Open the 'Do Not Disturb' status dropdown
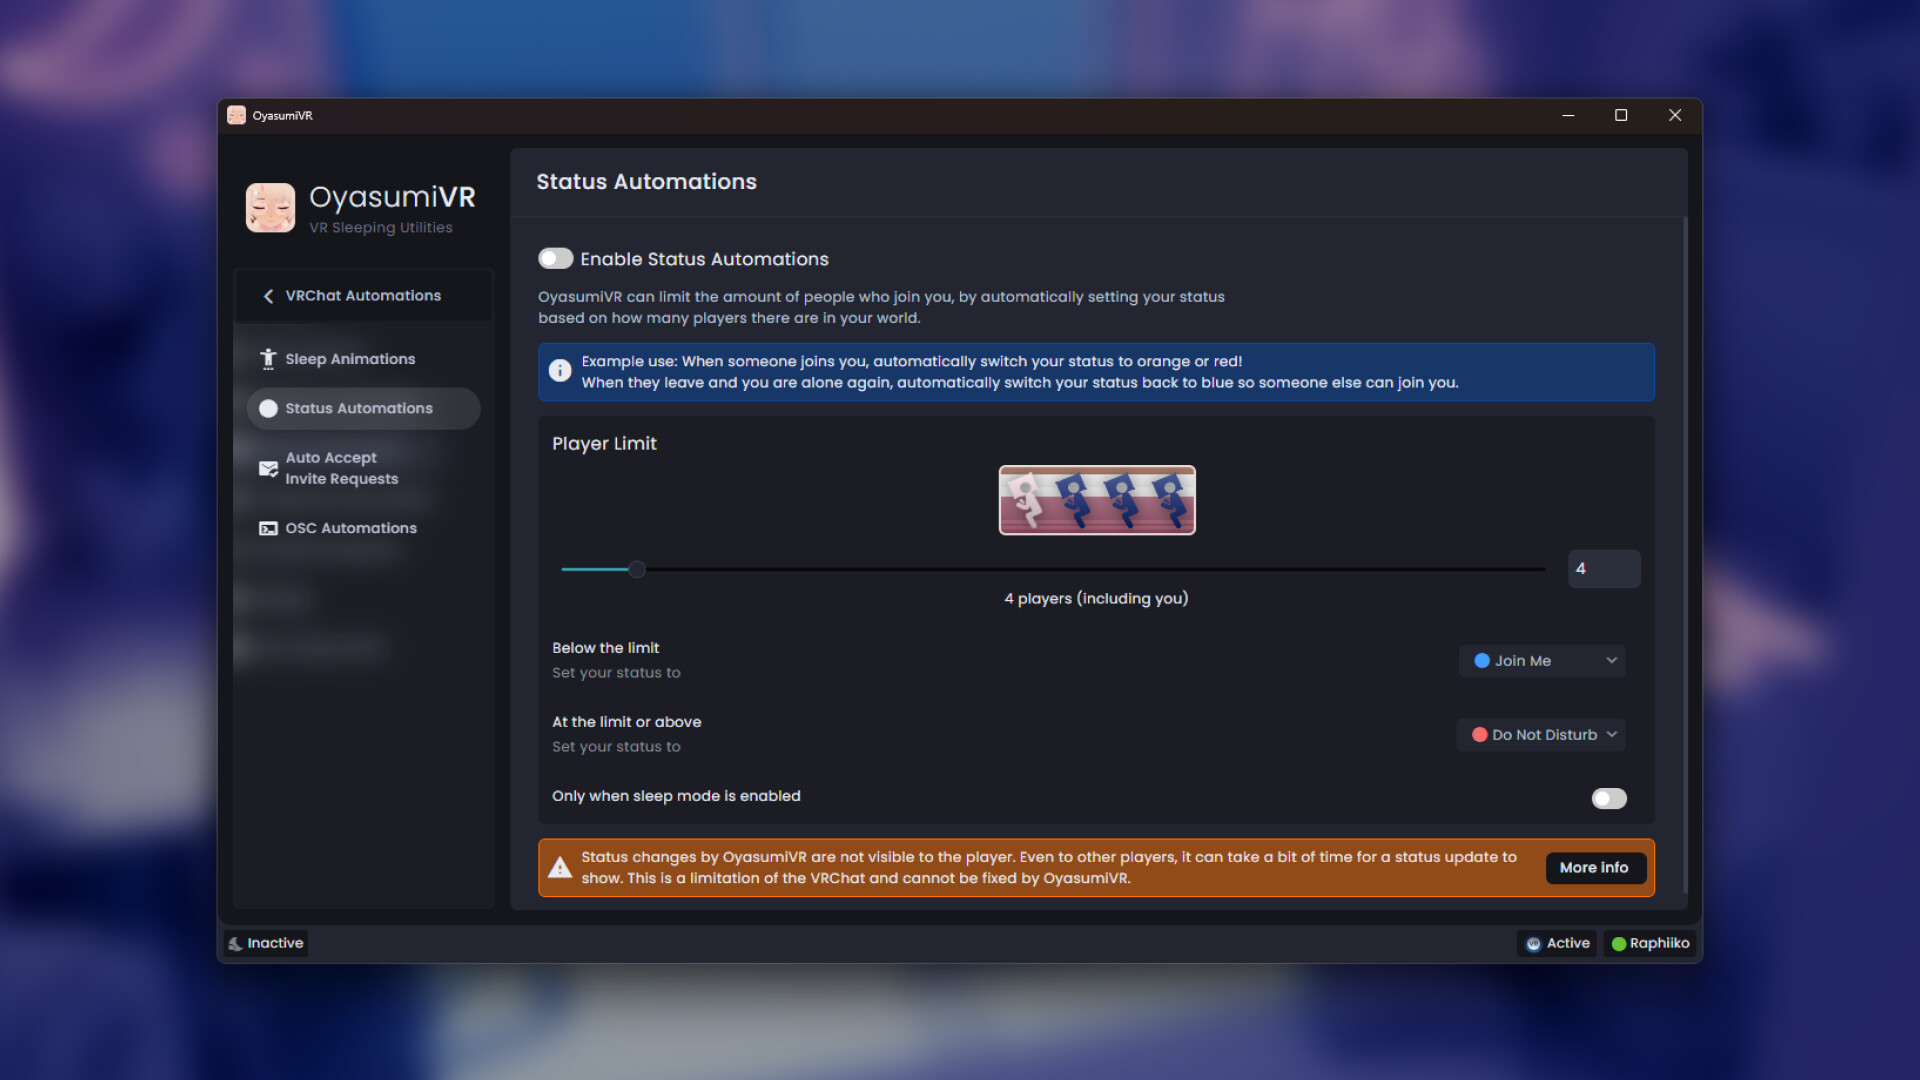1920x1080 pixels. pyautogui.click(x=1541, y=734)
